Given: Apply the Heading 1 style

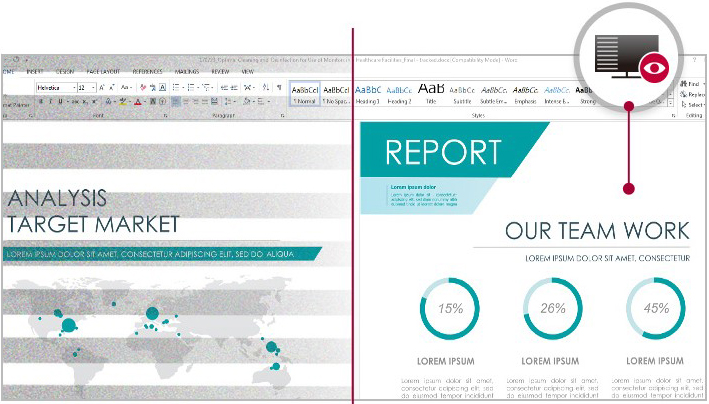Looking at the screenshot, I should pos(369,93).
